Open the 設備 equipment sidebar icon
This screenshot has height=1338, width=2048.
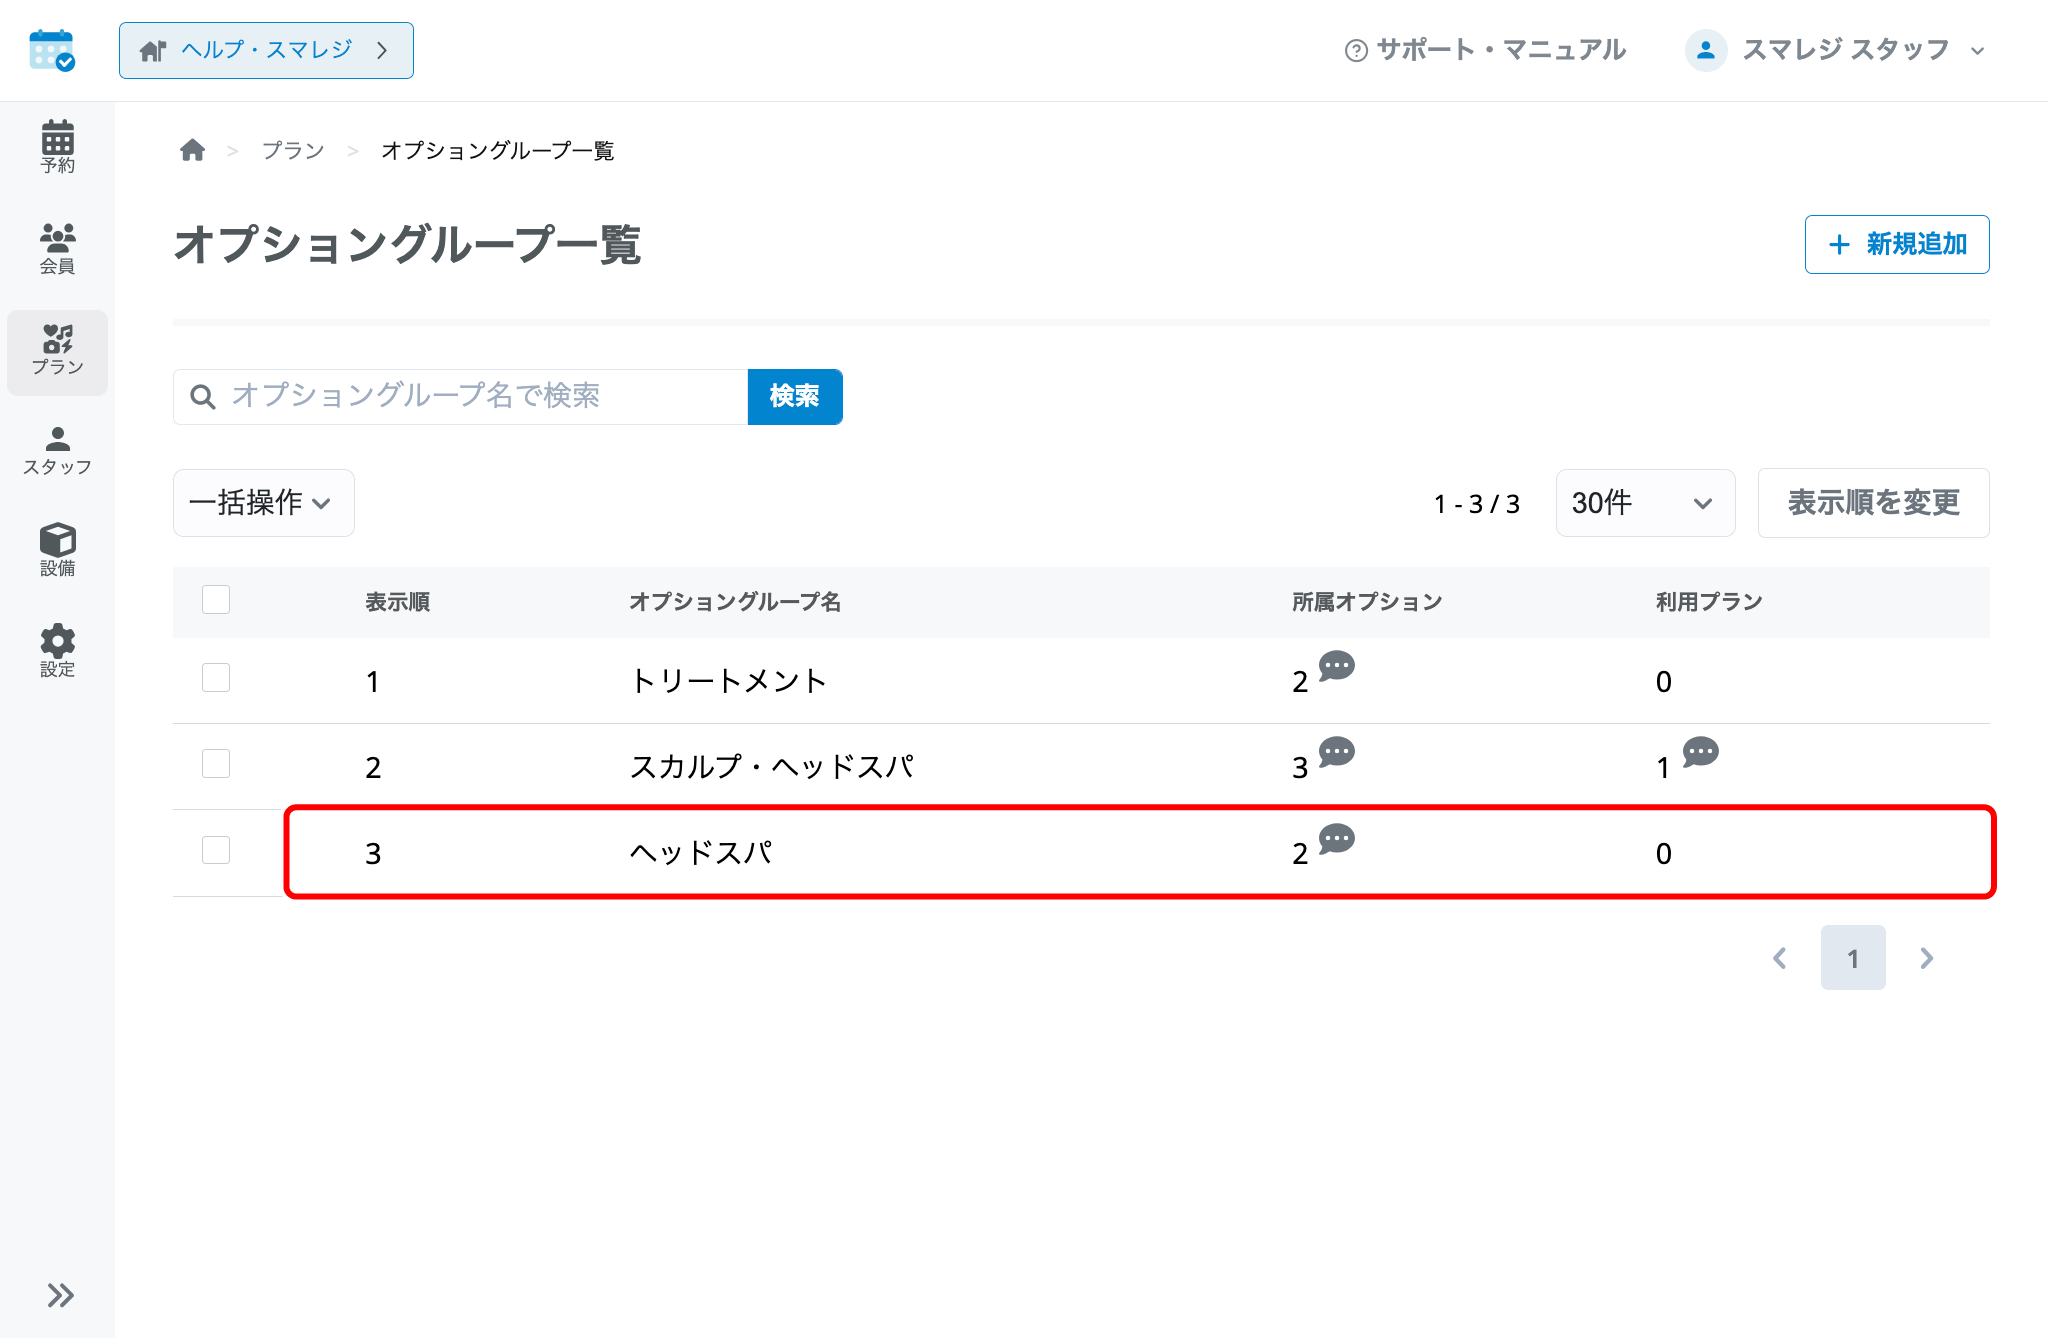coord(57,550)
